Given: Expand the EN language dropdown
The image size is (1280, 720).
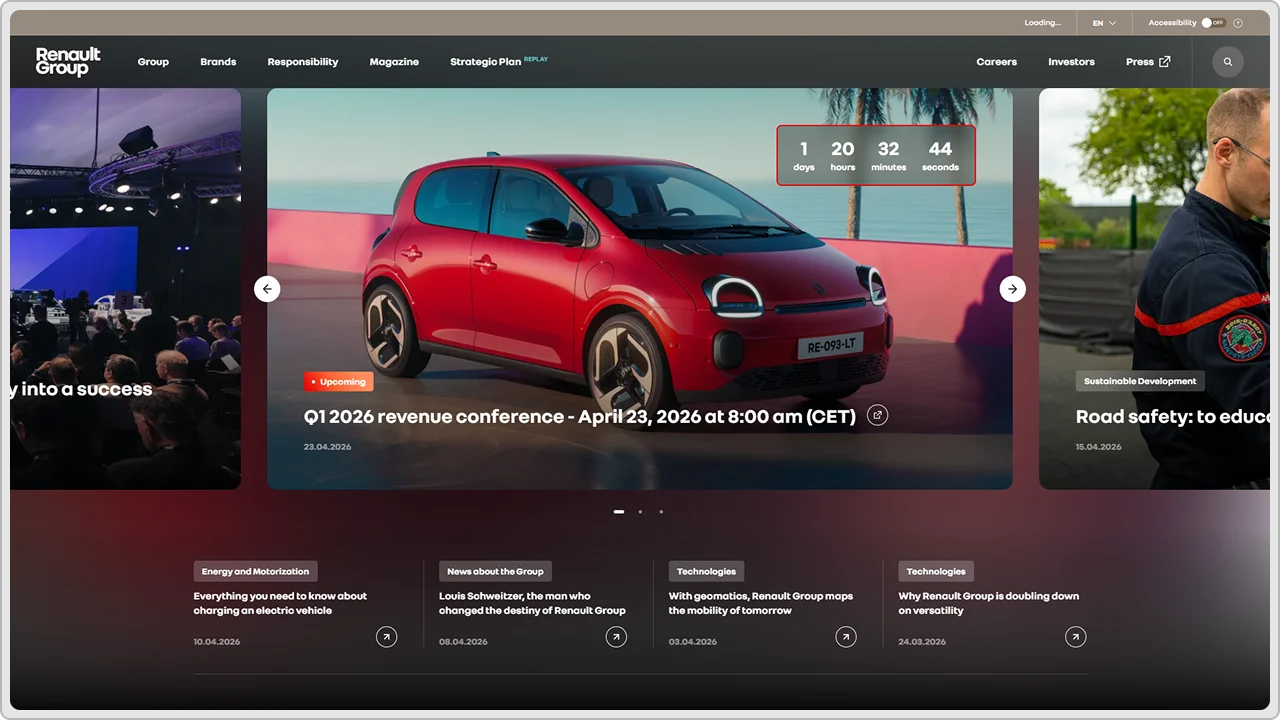Looking at the screenshot, I should pyautogui.click(x=1104, y=23).
